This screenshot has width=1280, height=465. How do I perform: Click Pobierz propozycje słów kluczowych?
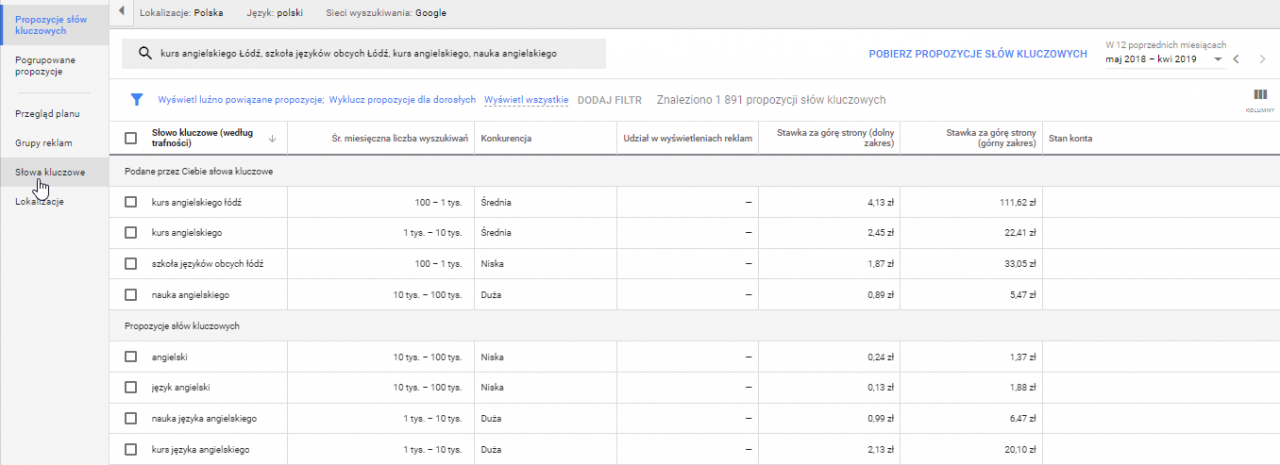tap(977, 54)
